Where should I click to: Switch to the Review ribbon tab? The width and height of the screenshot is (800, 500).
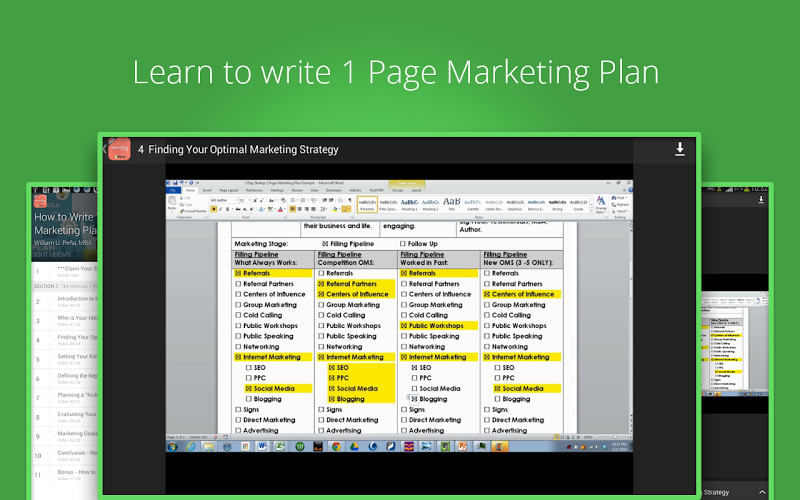click(x=297, y=190)
